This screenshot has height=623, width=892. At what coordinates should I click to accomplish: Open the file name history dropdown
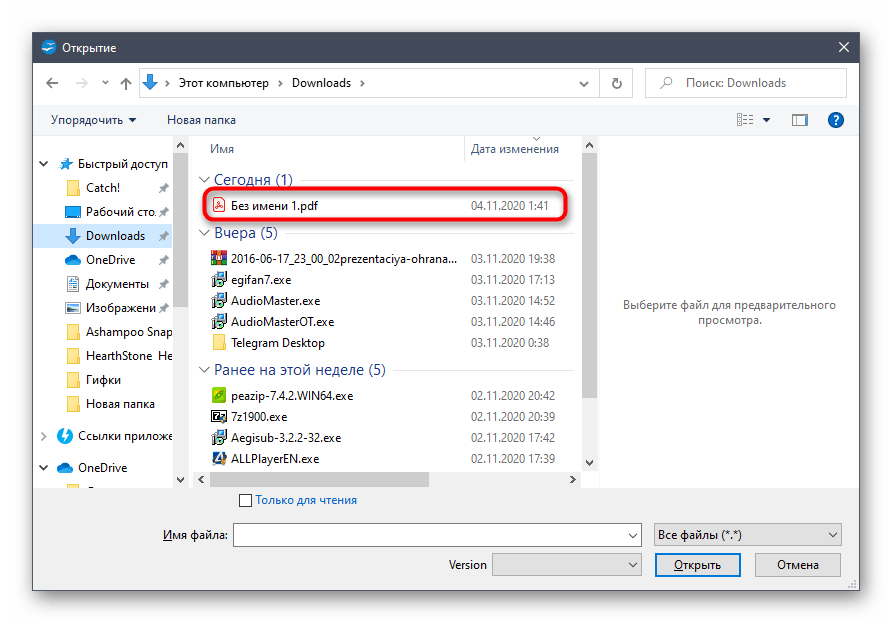tap(633, 535)
